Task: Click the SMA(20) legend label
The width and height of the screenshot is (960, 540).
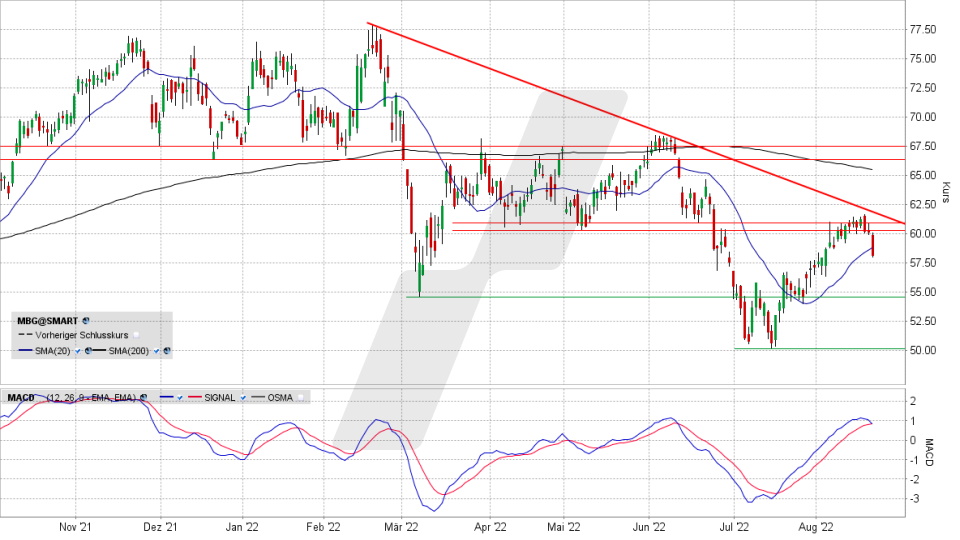Action: coord(53,351)
